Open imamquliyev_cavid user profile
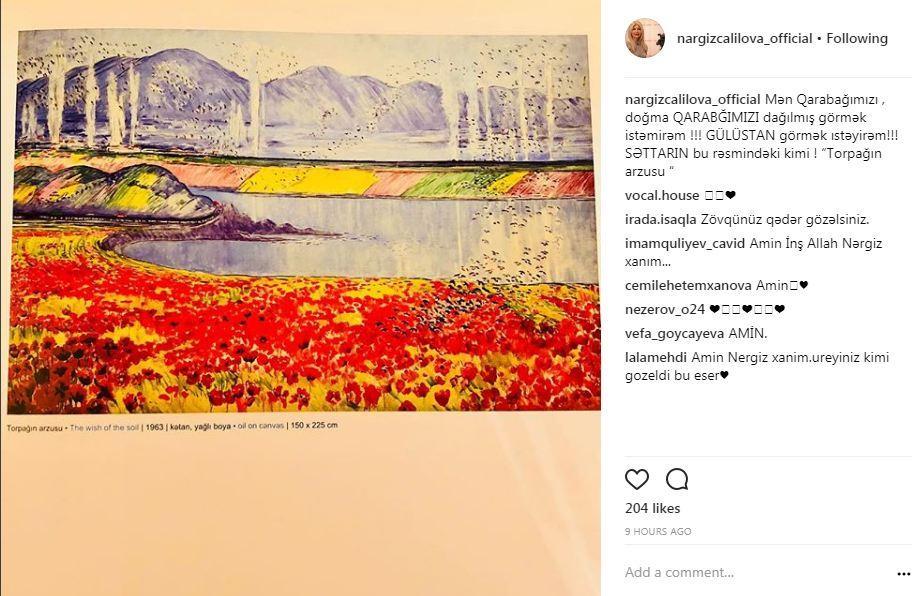The height and width of the screenshot is (596, 924). (x=685, y=243)
